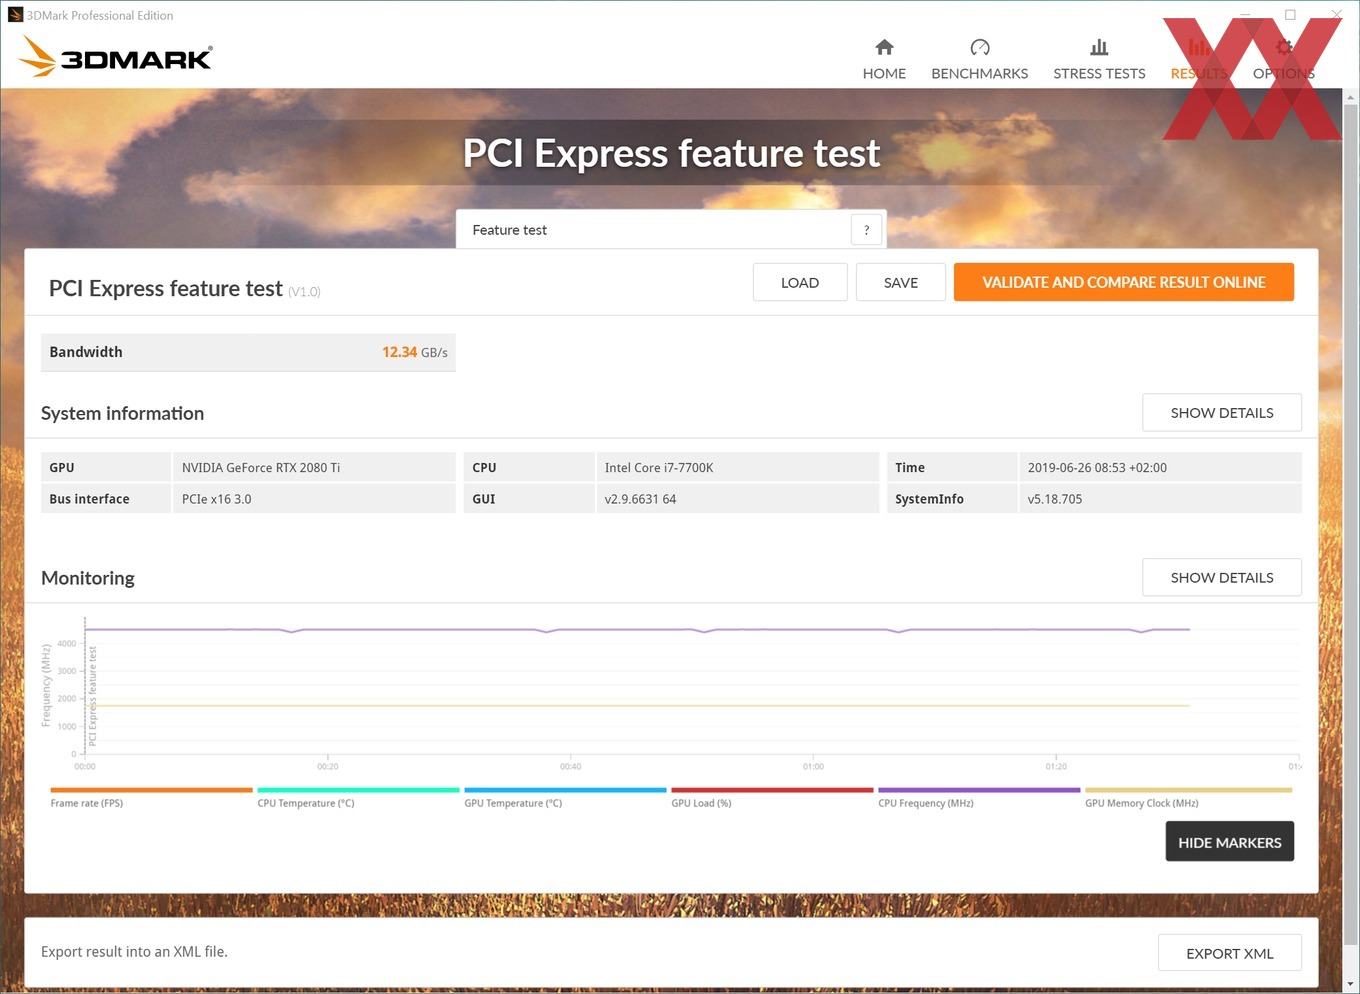Click the 3DMark logo
Image resolution: width=1360 pixels, height=994 pixels.
click(x=116, y=57)
